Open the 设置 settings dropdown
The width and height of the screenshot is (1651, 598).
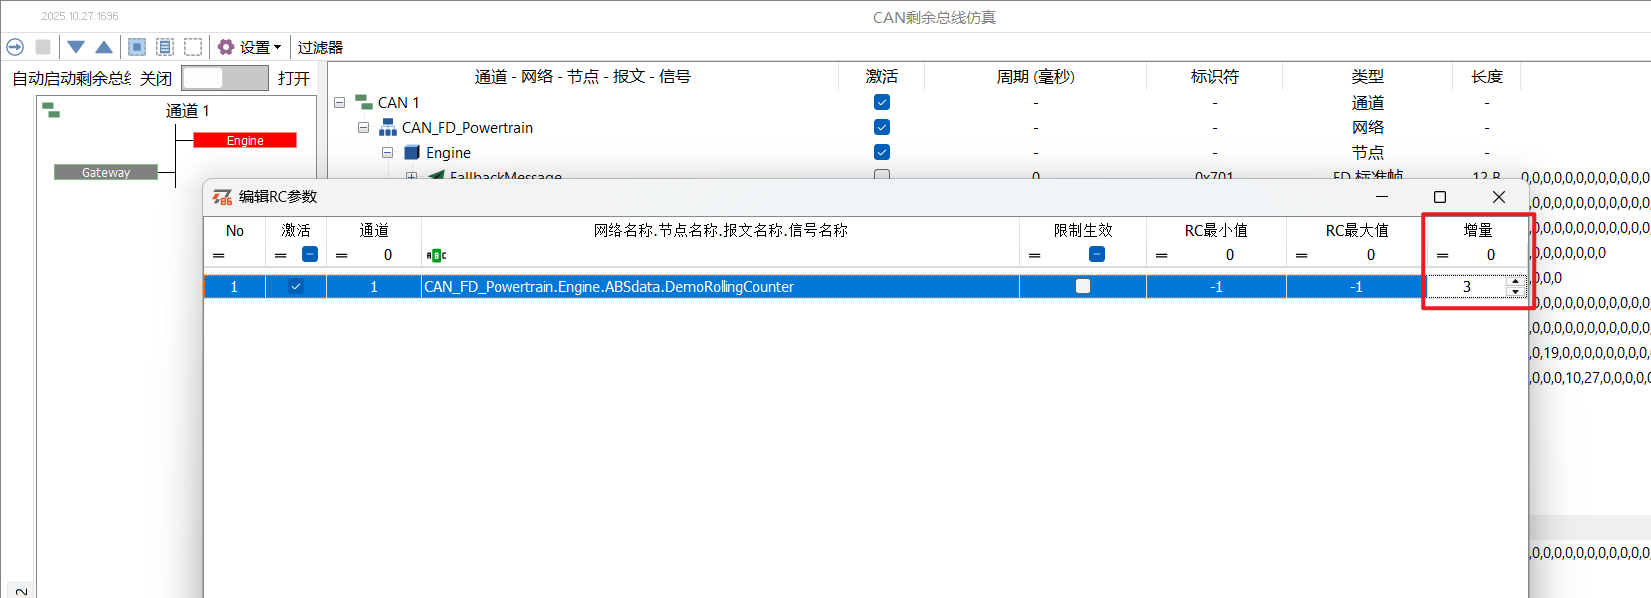point(250,47)
